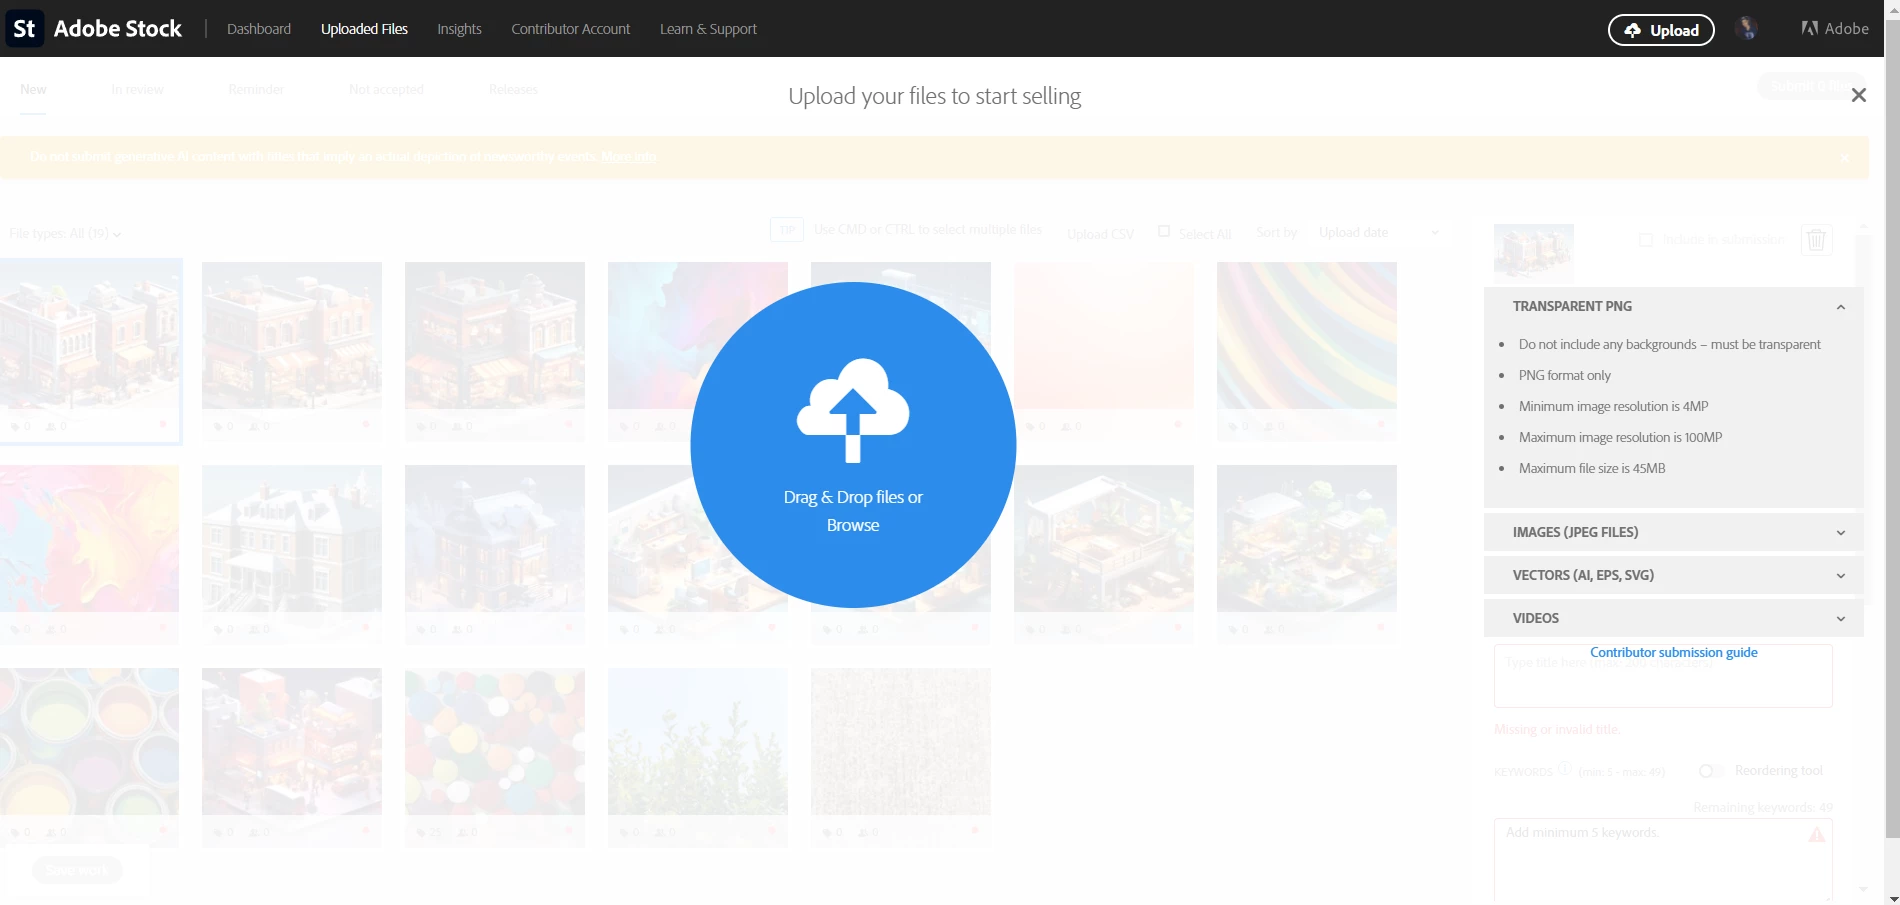Click Upload CSV
Image resolution: width=1900 pixels, height=905 pixels.
coord(1100,234)
